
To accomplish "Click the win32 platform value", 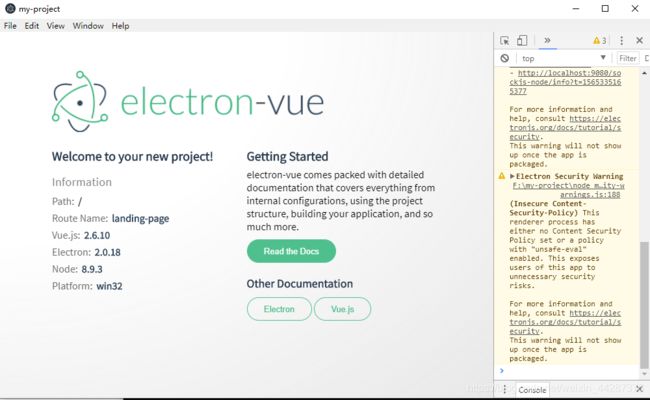I will [109, 286].
